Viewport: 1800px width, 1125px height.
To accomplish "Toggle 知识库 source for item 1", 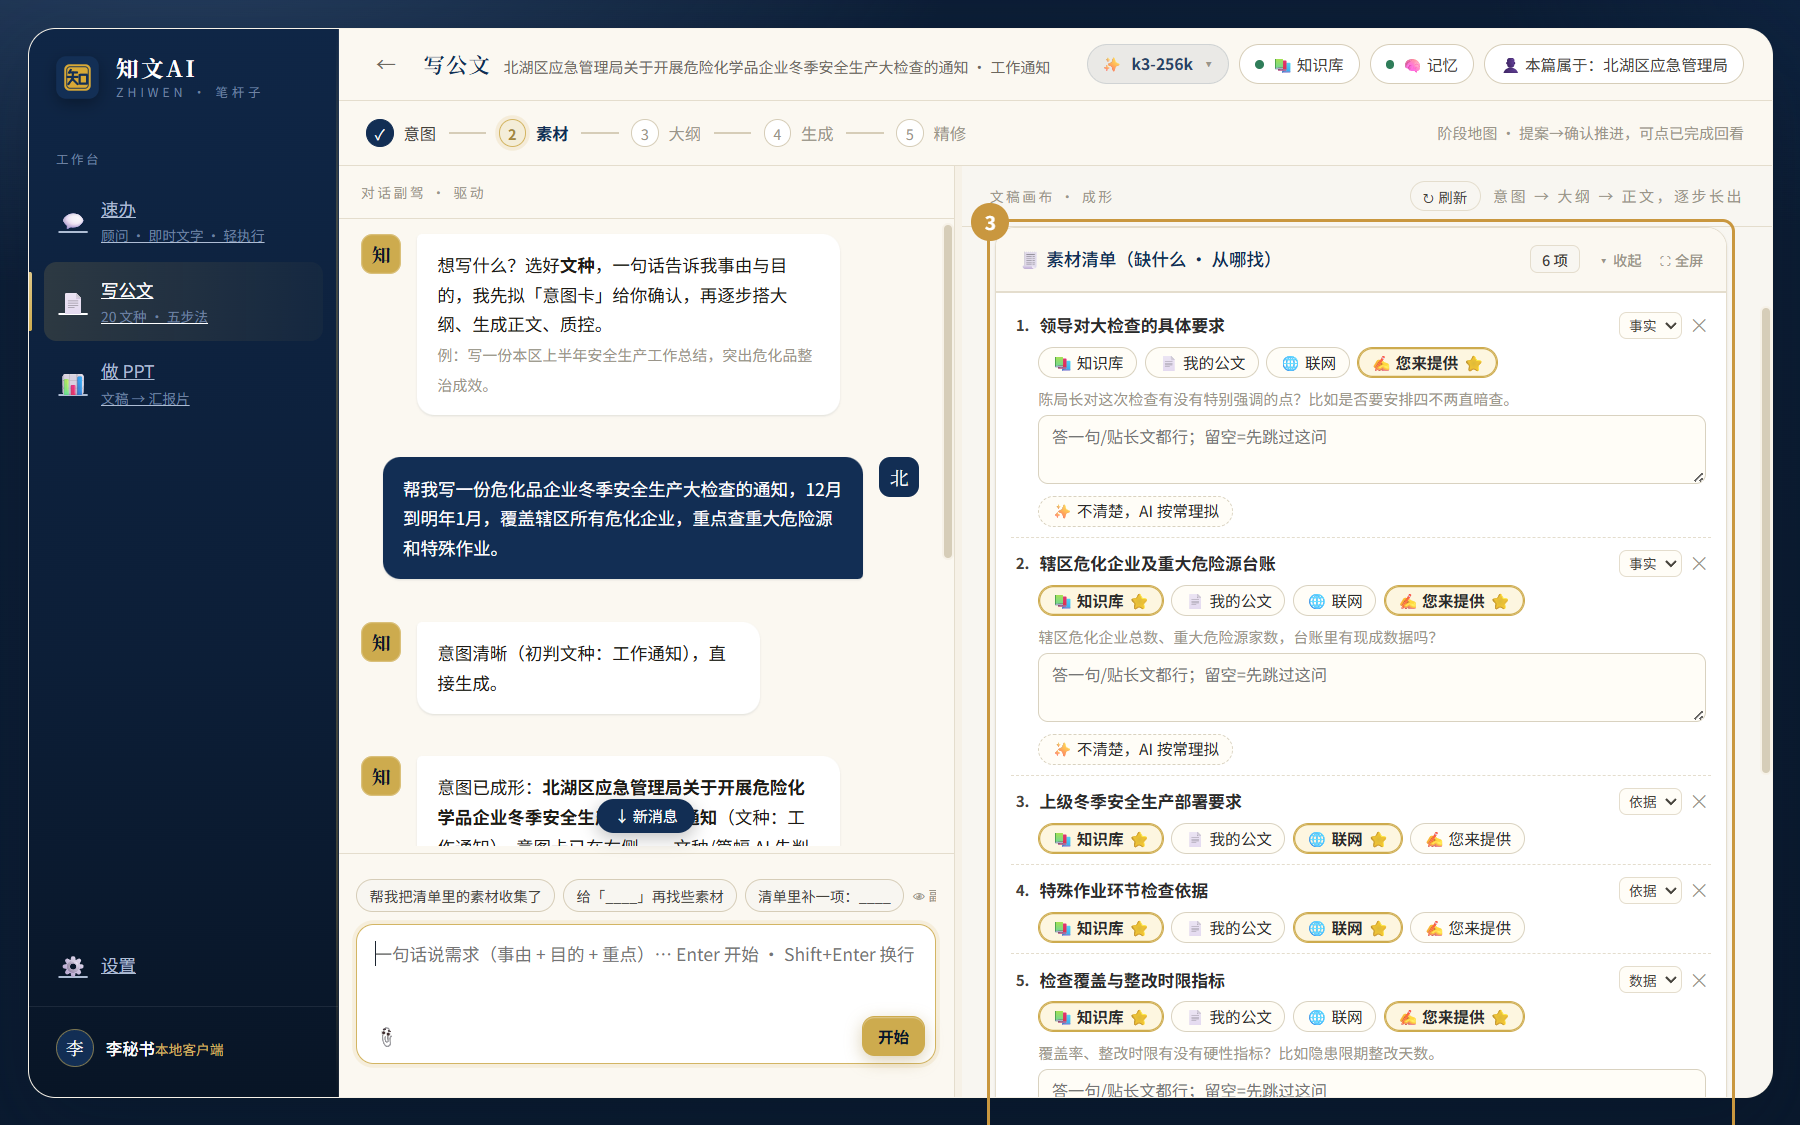I will (1088, 363).
